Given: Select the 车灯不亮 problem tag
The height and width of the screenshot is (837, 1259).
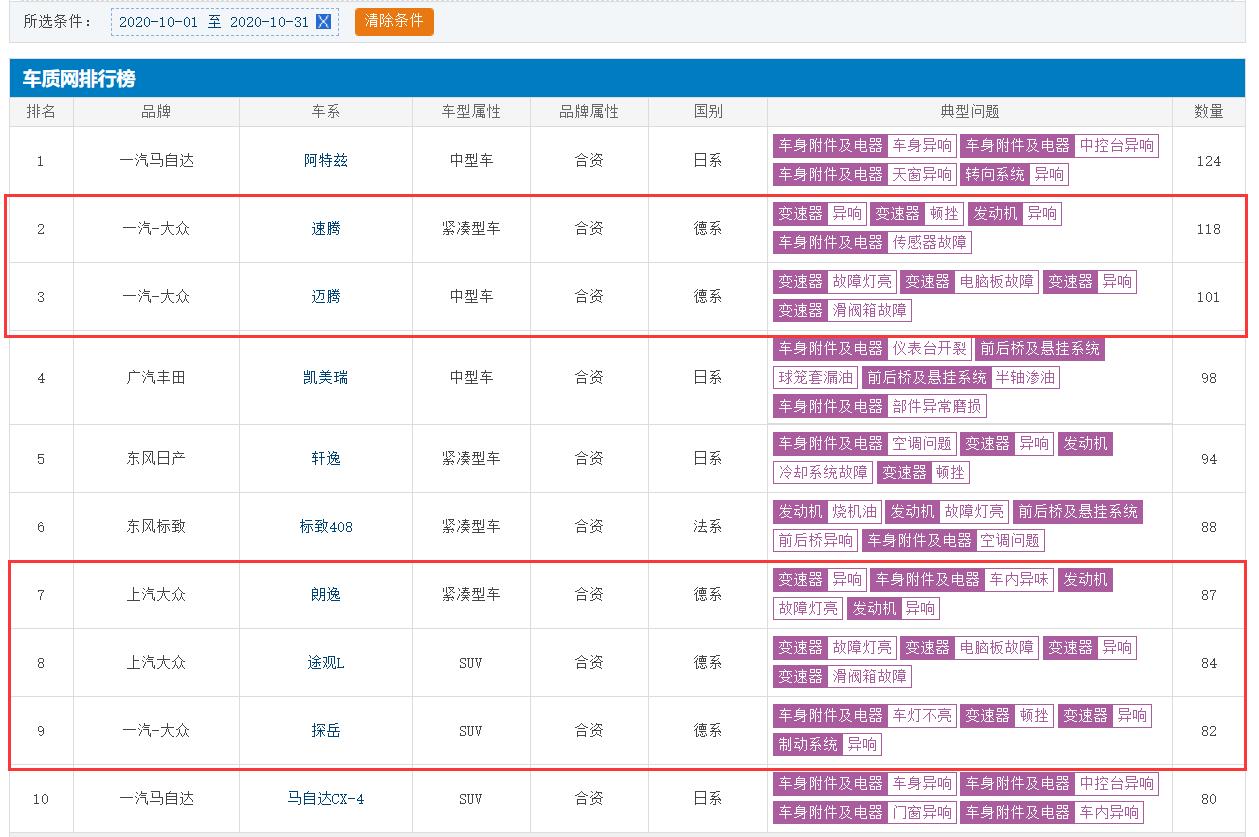Looking at the screenshot, I should (x=865, y=715).
